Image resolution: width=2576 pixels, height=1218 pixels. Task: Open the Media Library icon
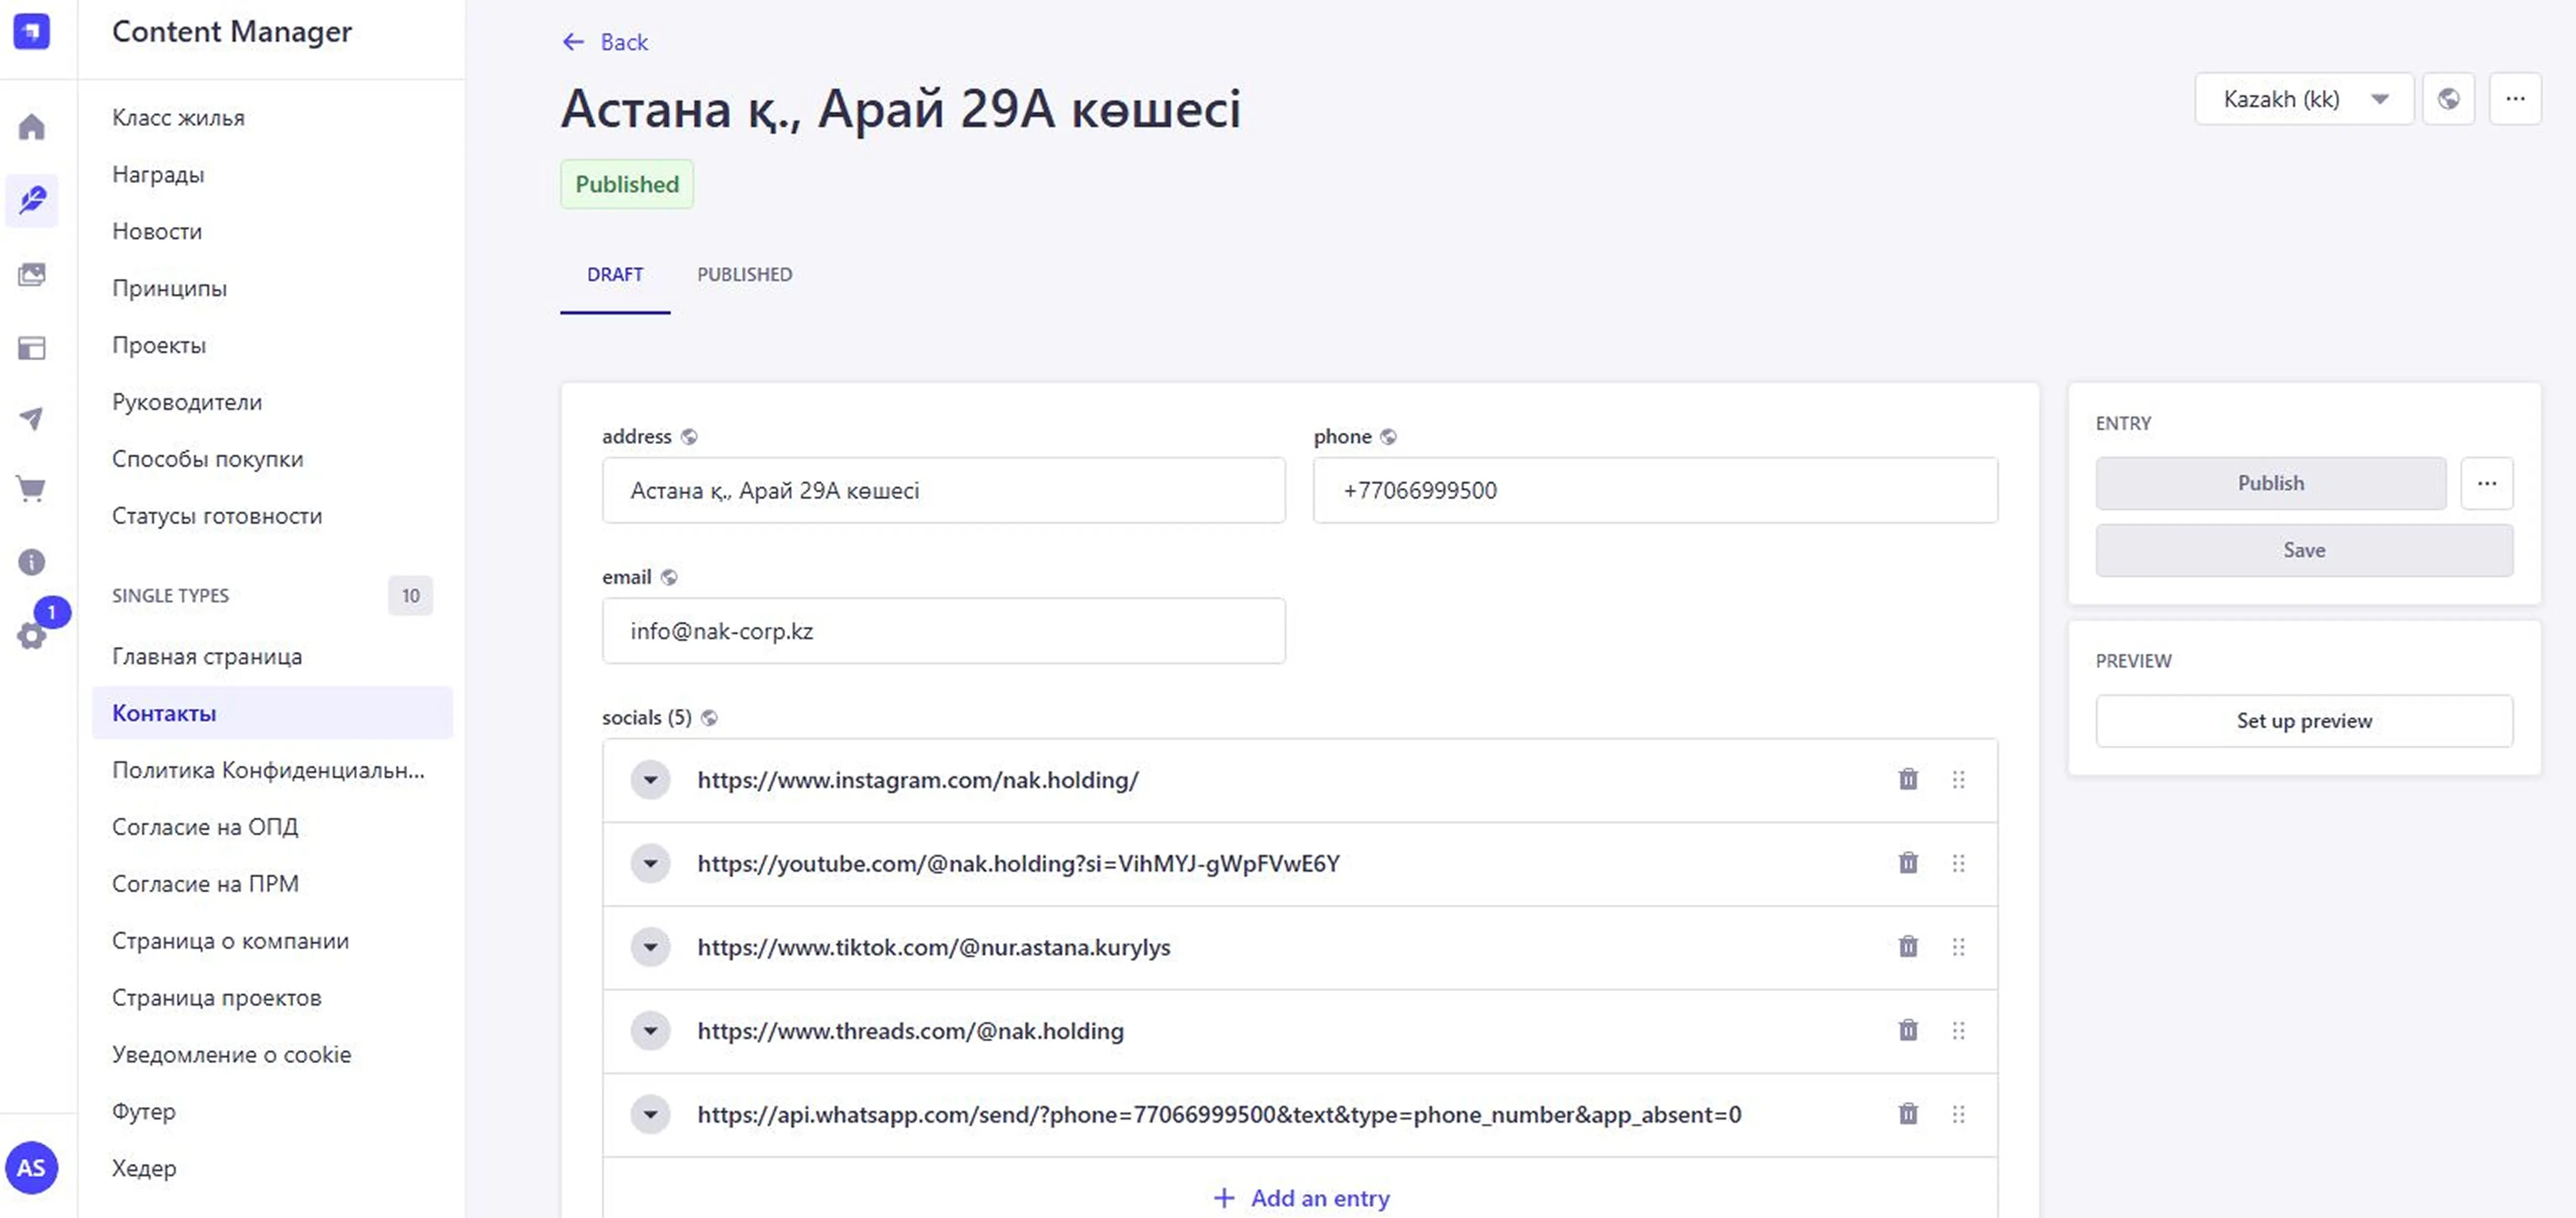[x=32, y=274]
